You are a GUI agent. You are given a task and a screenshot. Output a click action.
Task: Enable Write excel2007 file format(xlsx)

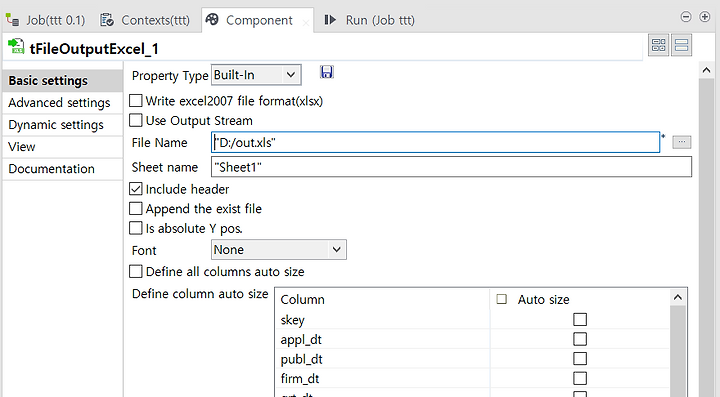click(135, 101)
